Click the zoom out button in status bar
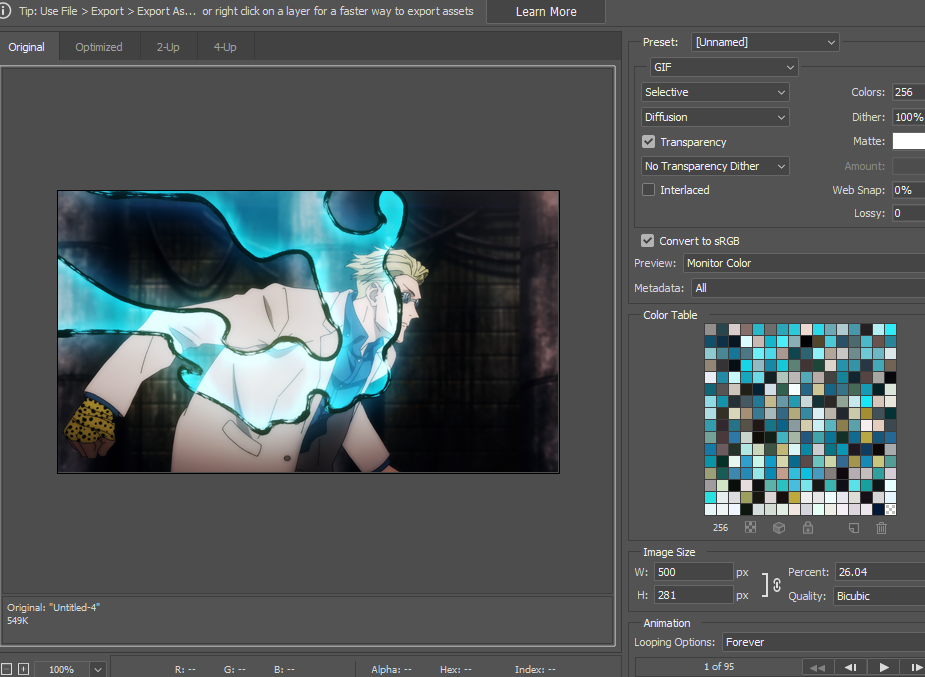 [6, 669]
